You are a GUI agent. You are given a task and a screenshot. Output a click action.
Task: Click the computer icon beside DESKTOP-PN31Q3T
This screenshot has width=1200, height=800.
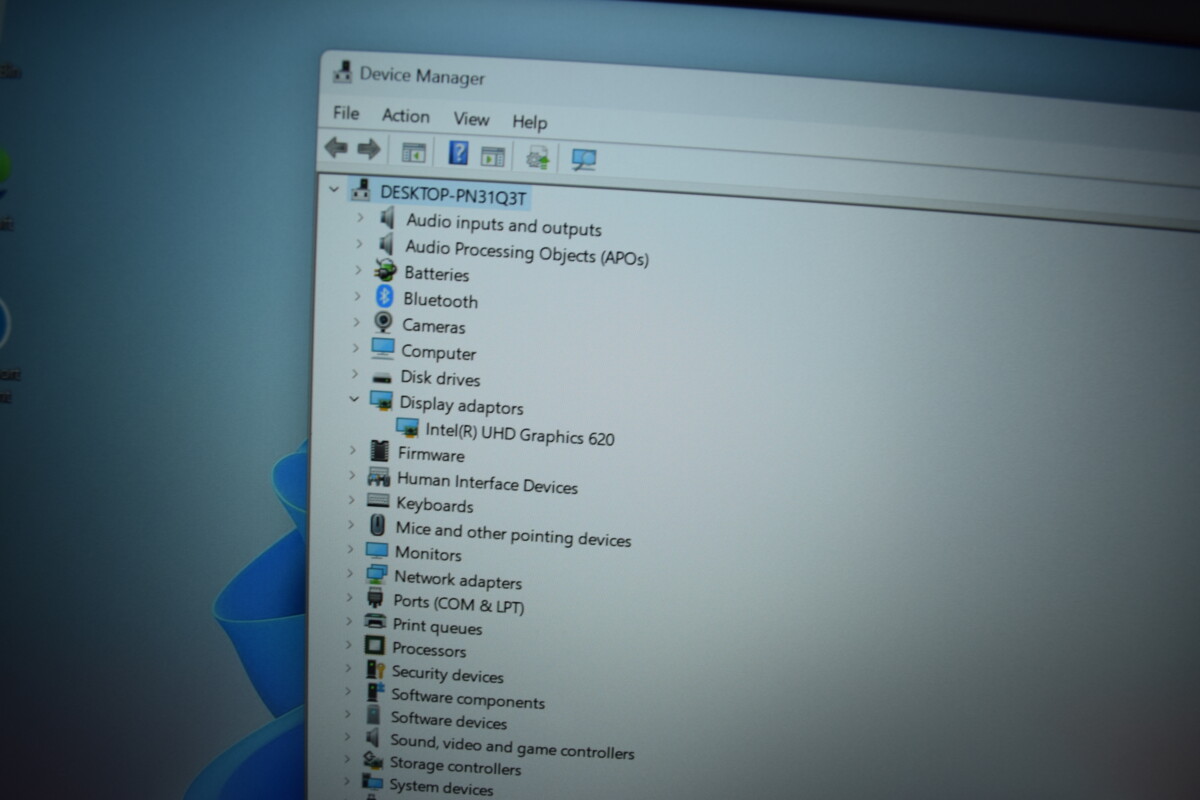[361, 190]
